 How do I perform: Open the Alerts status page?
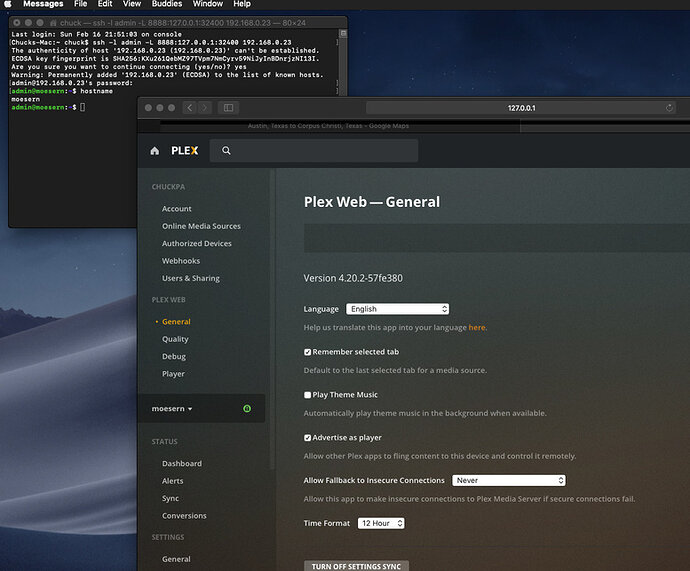coord(172,481)
